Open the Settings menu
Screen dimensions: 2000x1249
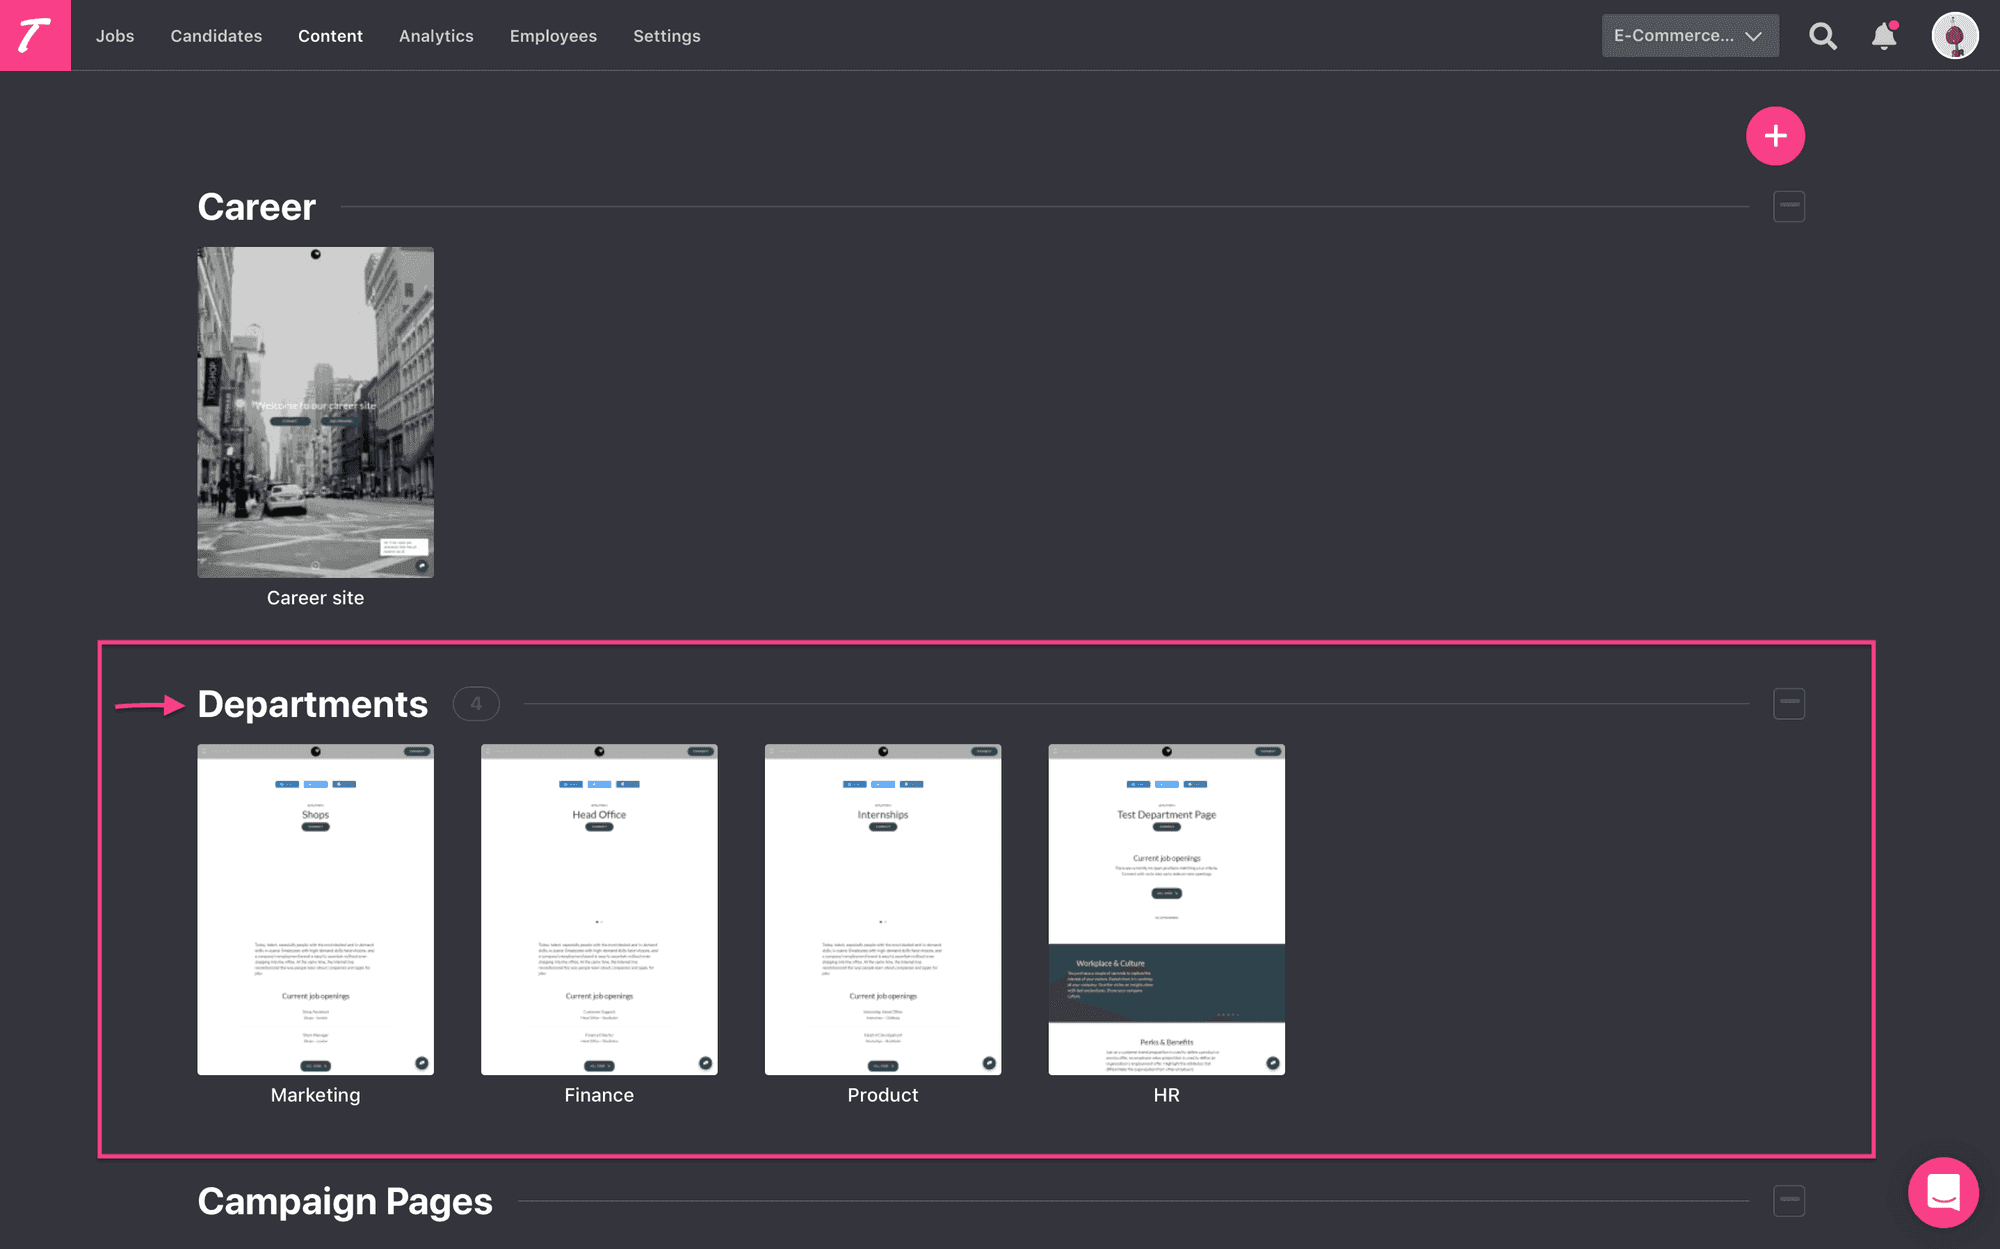coord(667,36)
